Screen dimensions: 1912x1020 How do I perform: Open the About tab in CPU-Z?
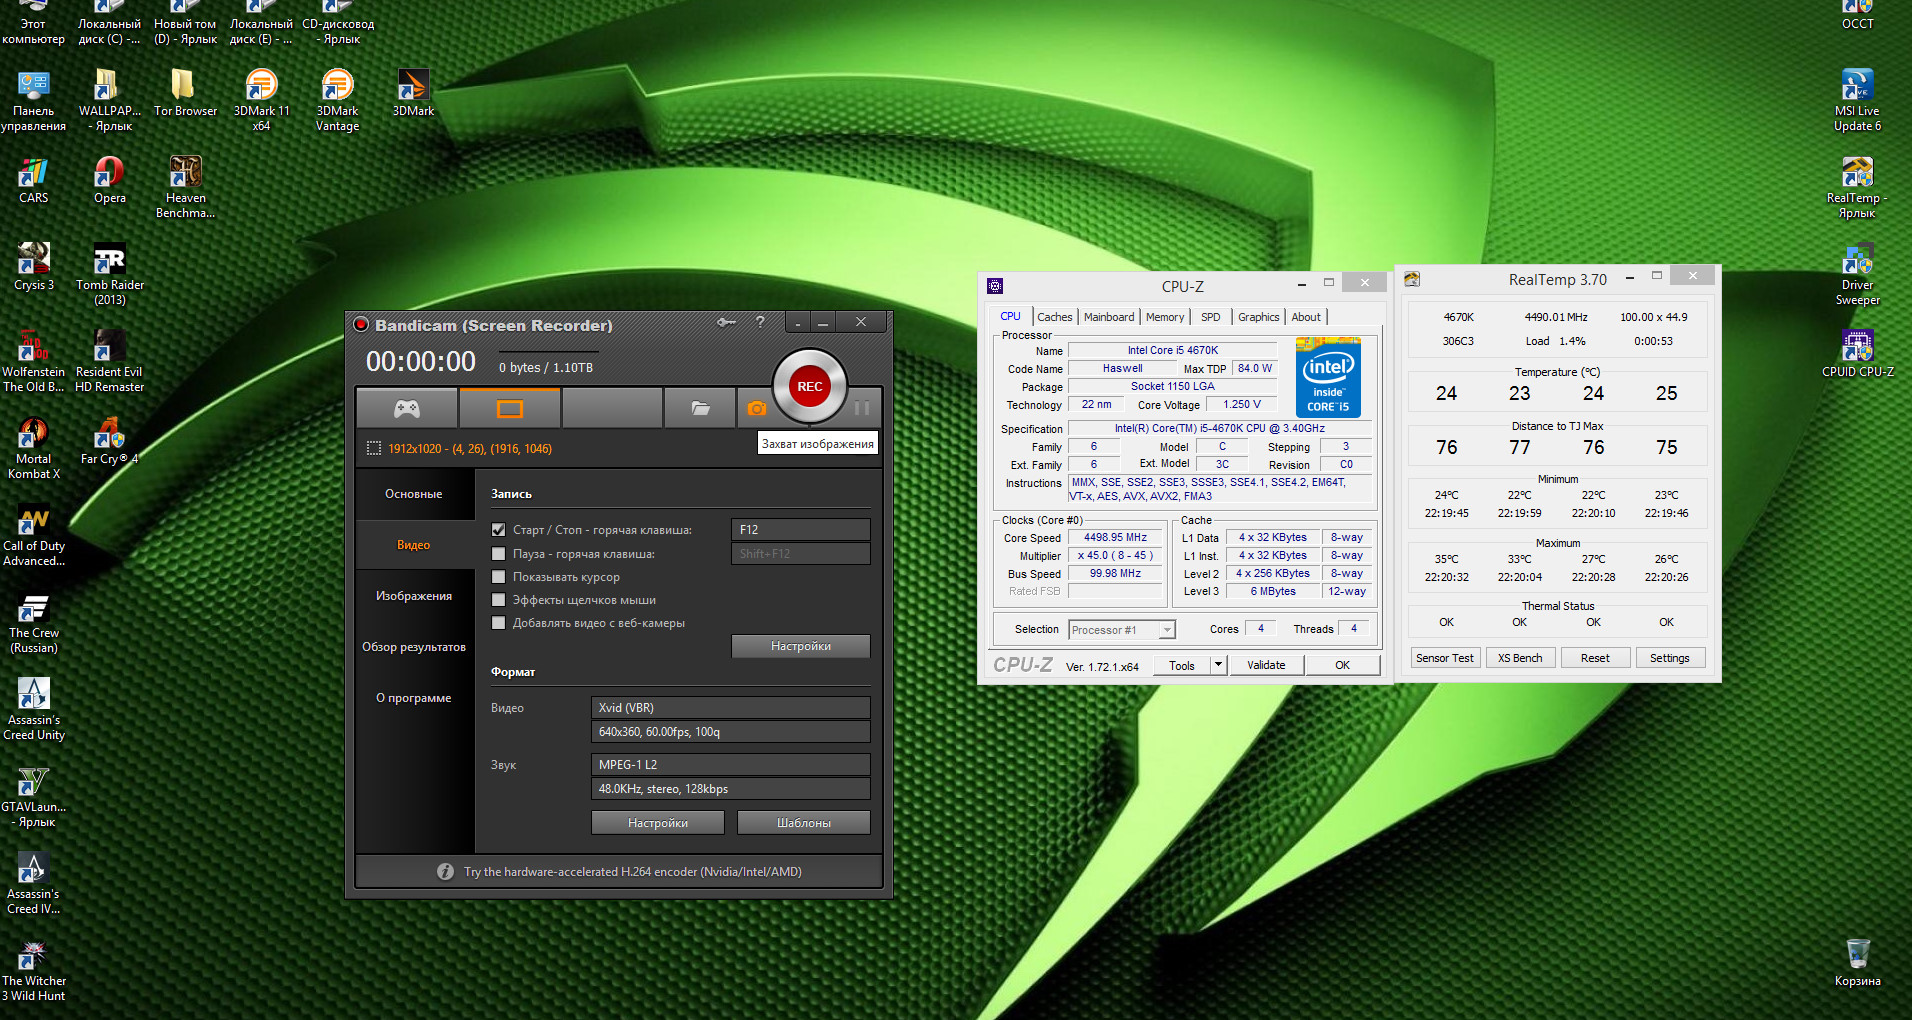coord(1306,317)
